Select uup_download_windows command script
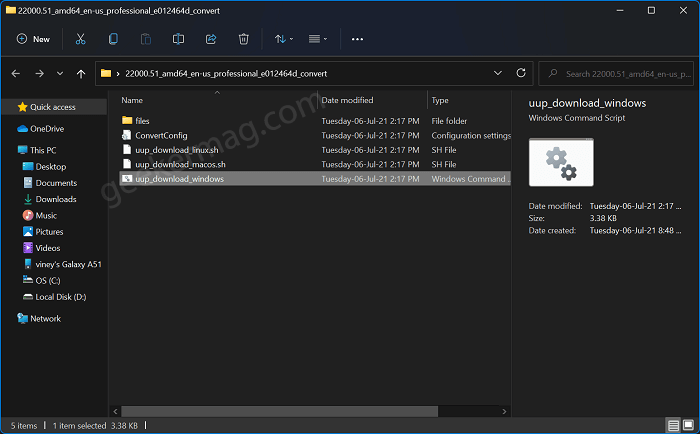Viewport: 700px width, 434px height. [x=315, y=179]
